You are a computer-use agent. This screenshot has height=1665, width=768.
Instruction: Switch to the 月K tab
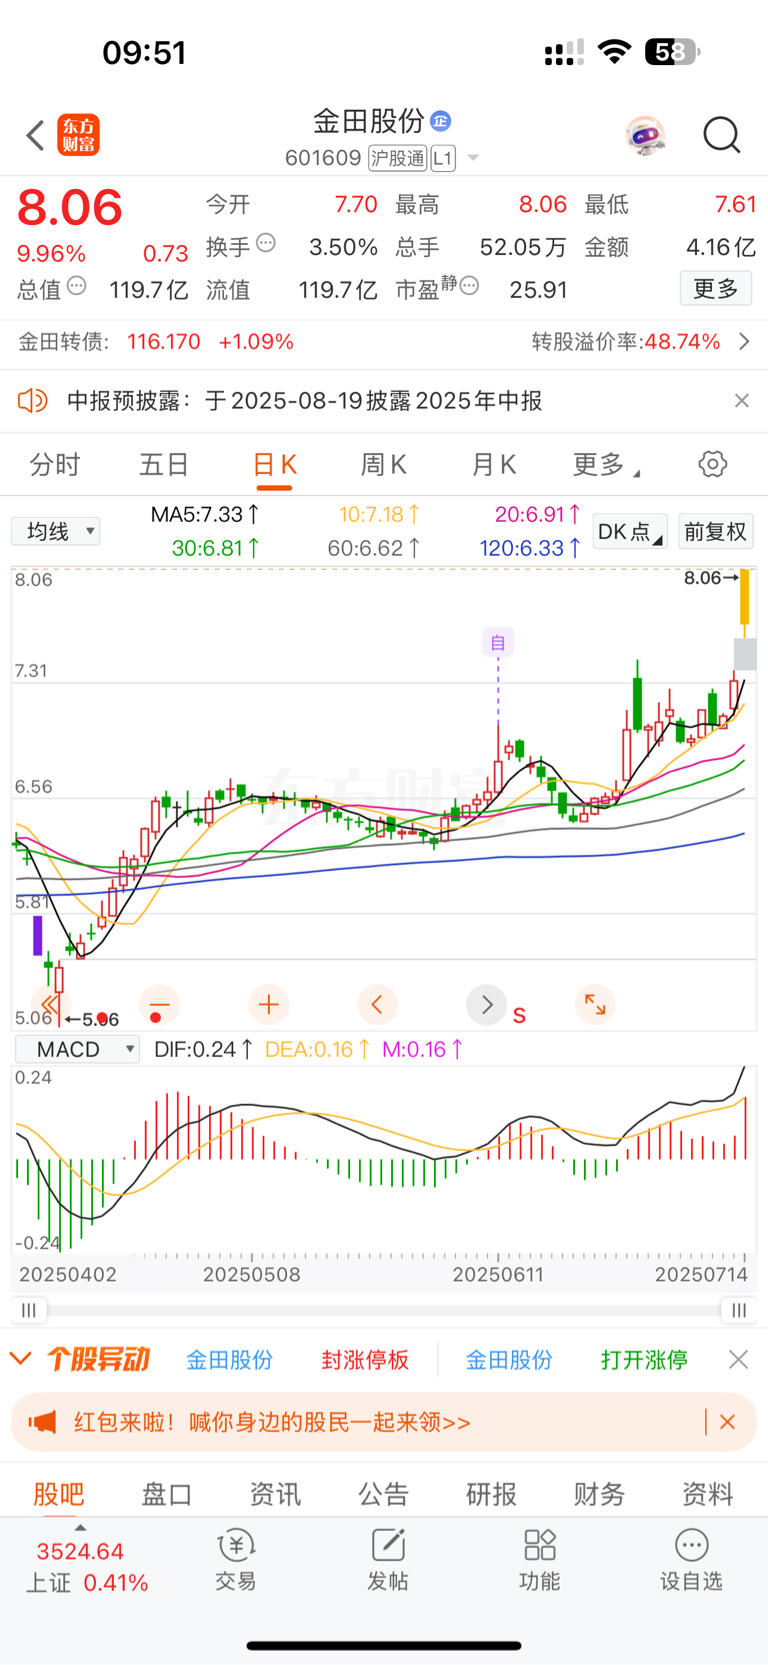tap(493, 465)
